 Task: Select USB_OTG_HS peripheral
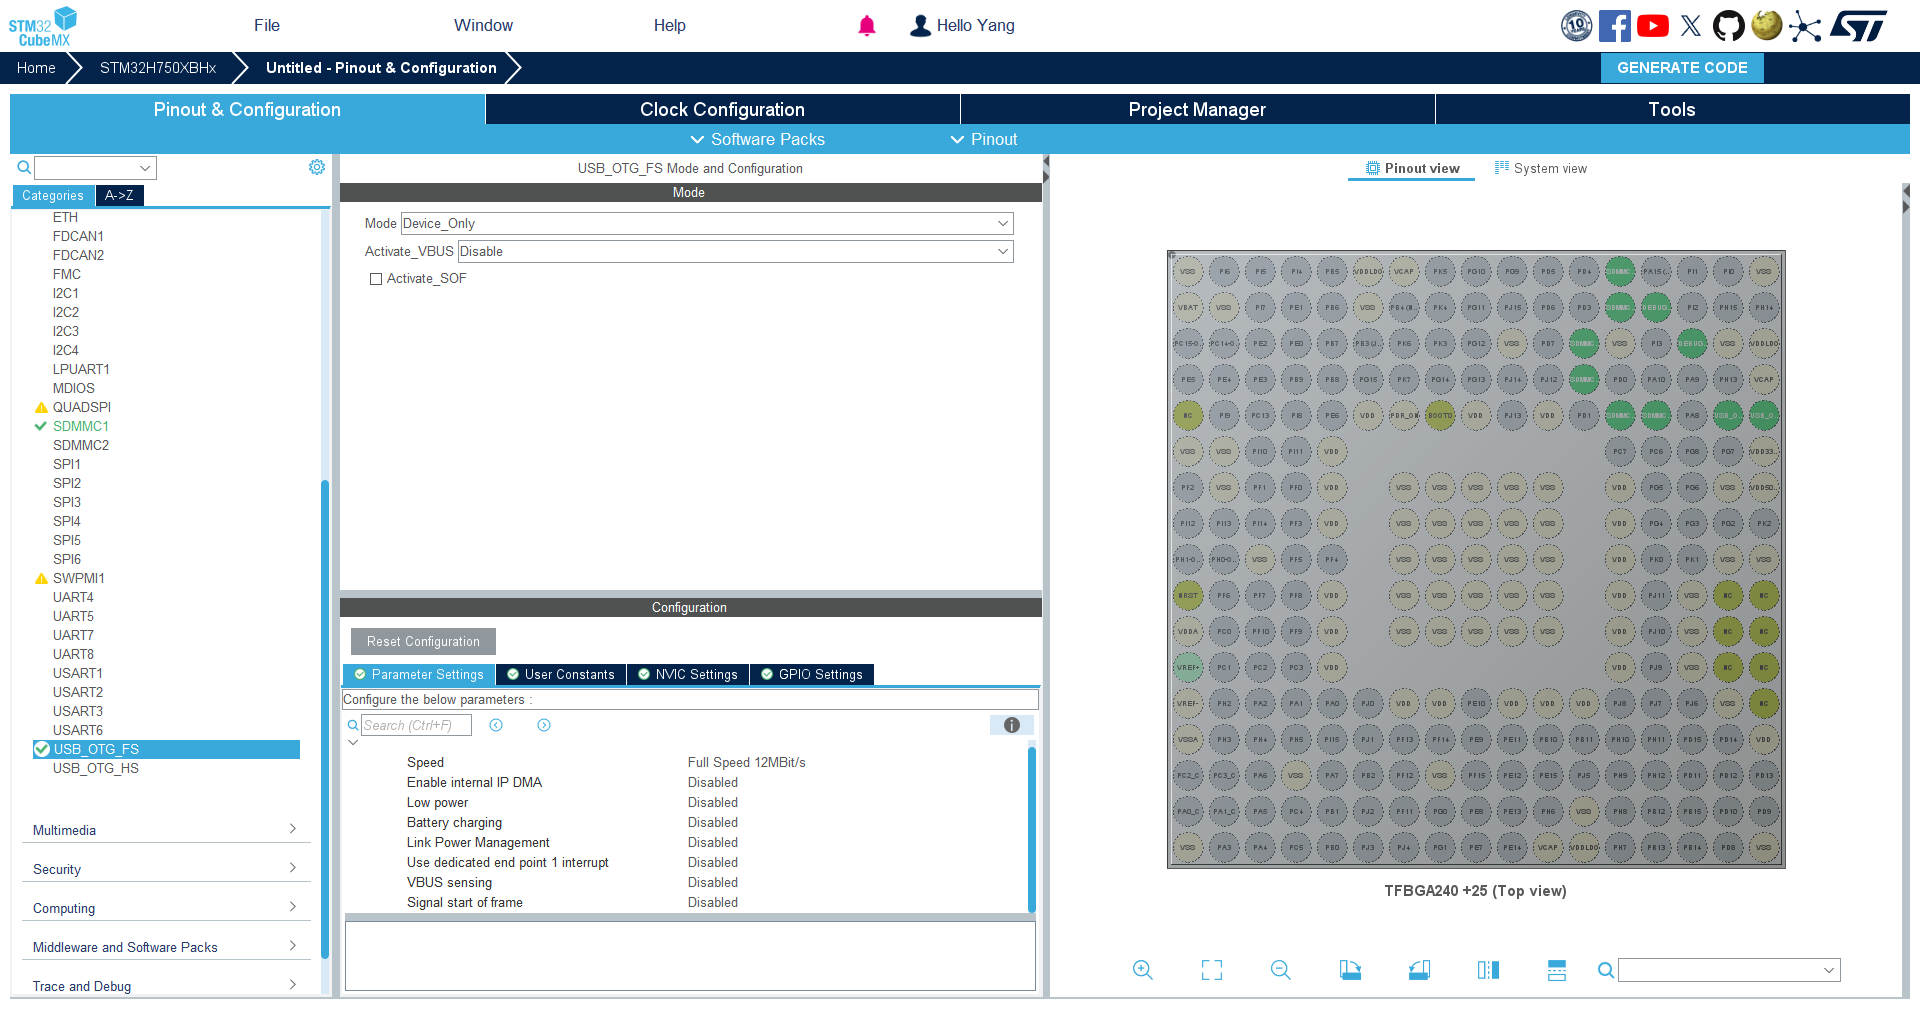click(x=96, y=768)
